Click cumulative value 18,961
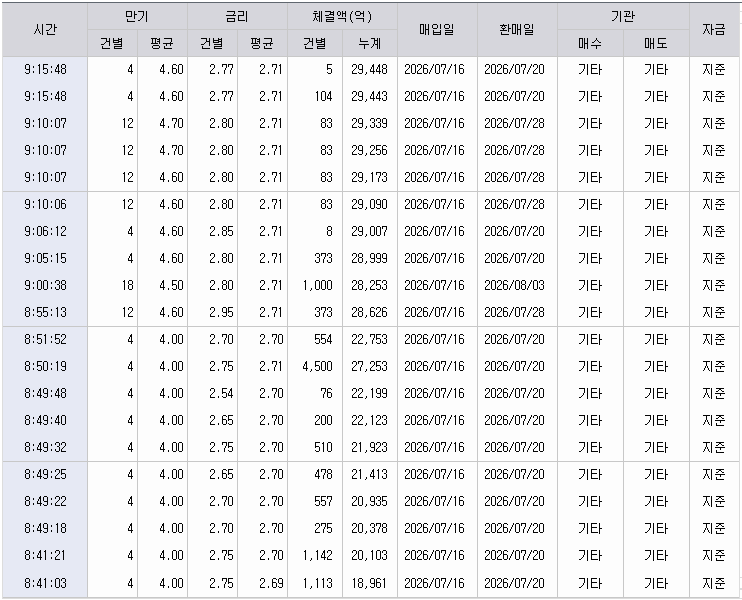Image resolution: width=742 pixels, height=600 pixels. click(x=370, y=583)
